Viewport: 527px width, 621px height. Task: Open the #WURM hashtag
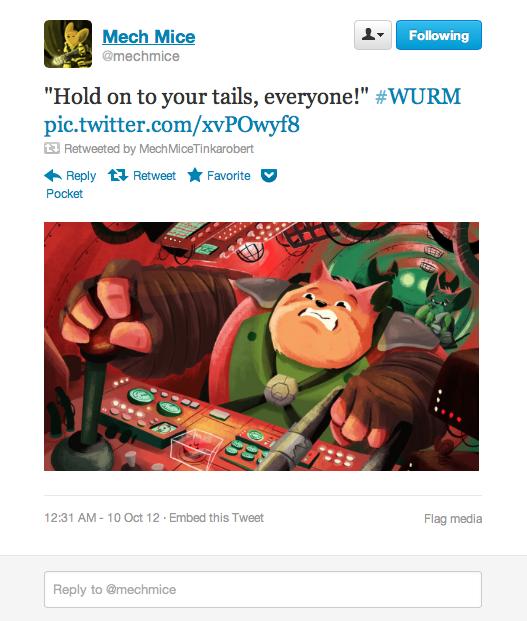point(418,97)
